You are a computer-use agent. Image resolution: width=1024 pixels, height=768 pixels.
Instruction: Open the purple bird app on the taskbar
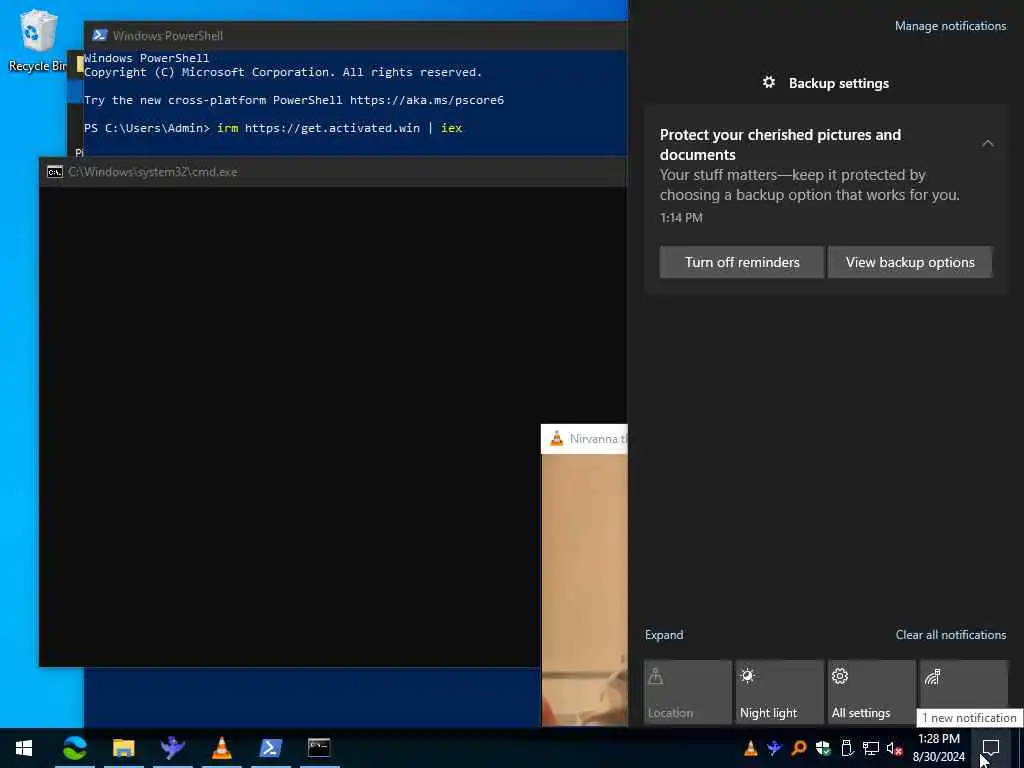pyautogui.click(x=172, y=748)
